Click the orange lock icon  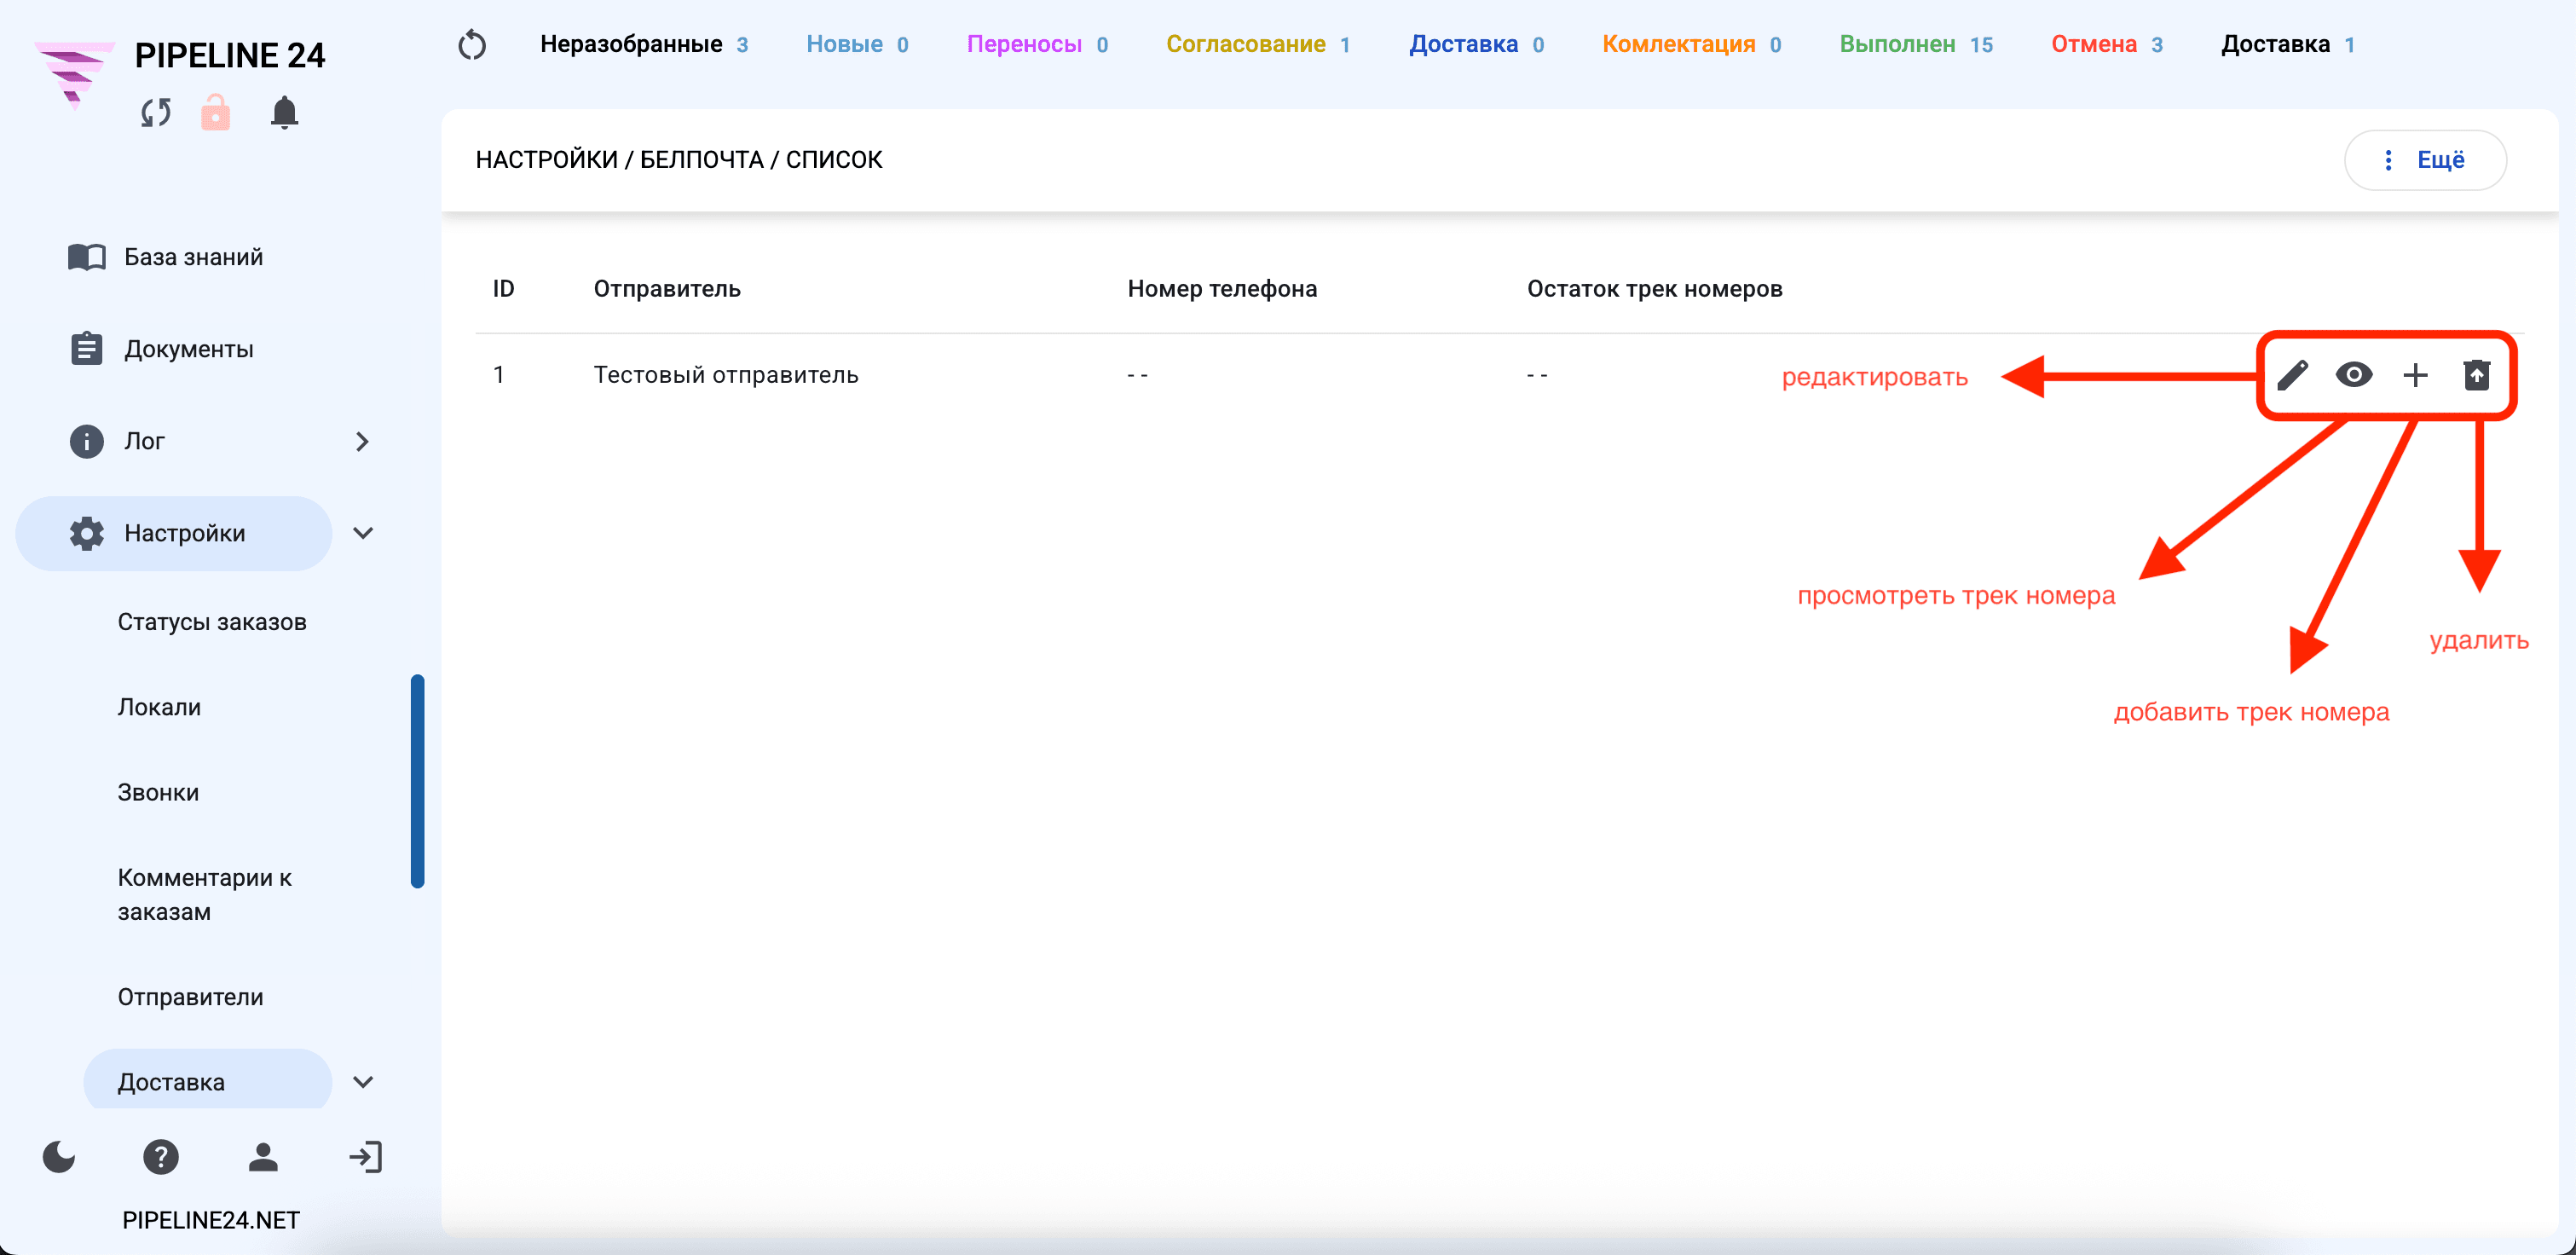pyautogui.click(x=215, y=112)
